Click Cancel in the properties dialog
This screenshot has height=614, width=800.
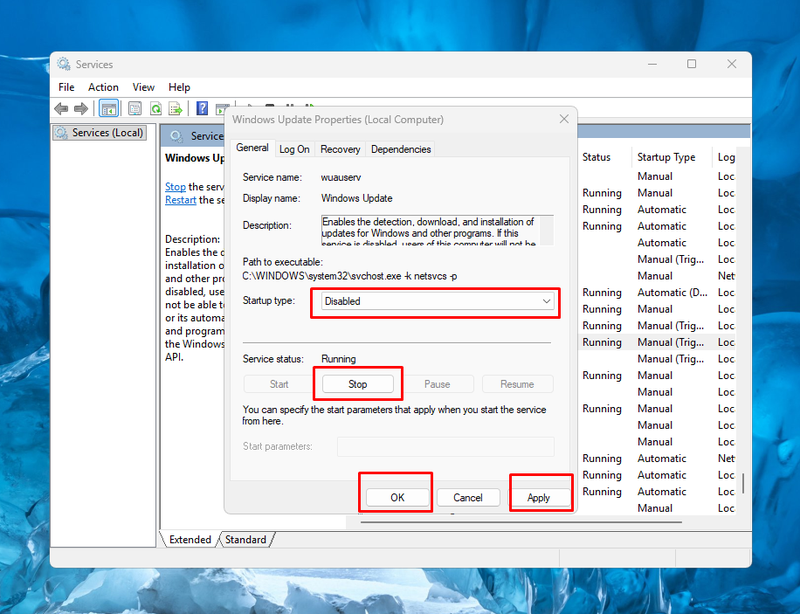pyautogui.click(x=468, y=497)
